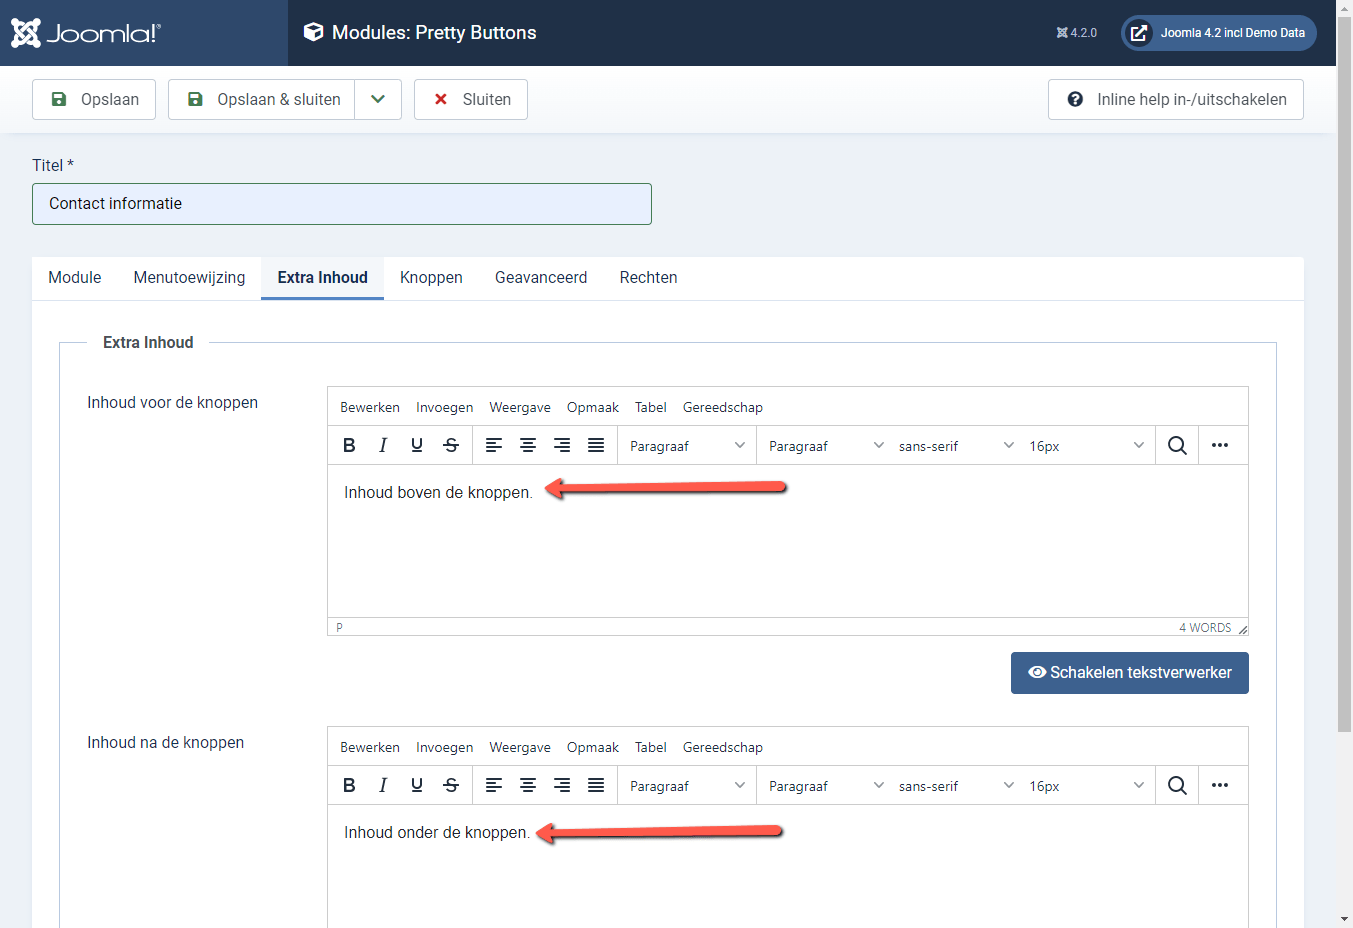
Task: Click the Opslaan button
Action: [x=93, y=99]
